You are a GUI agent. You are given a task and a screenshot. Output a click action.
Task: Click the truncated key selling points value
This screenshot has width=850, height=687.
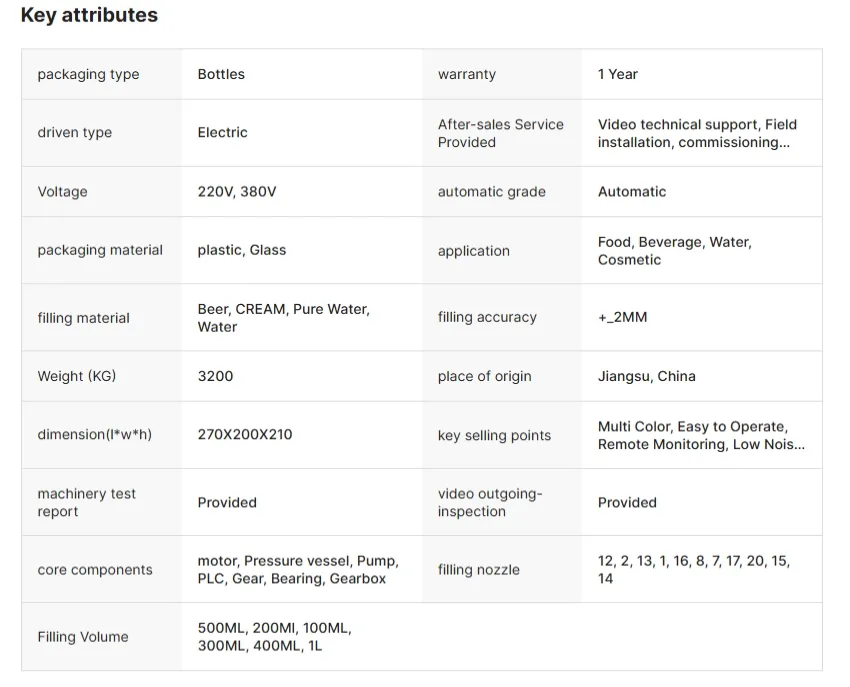(701, 435)
